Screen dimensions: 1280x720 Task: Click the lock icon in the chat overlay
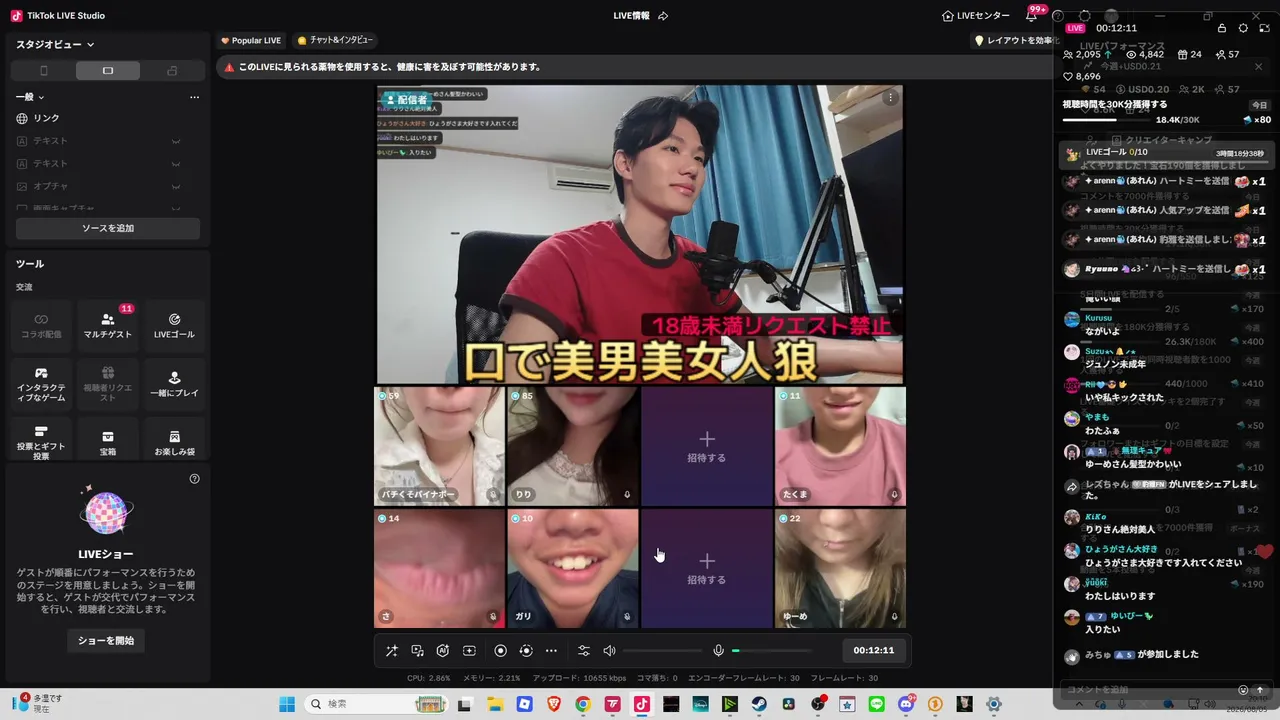tap(1222, 28)
